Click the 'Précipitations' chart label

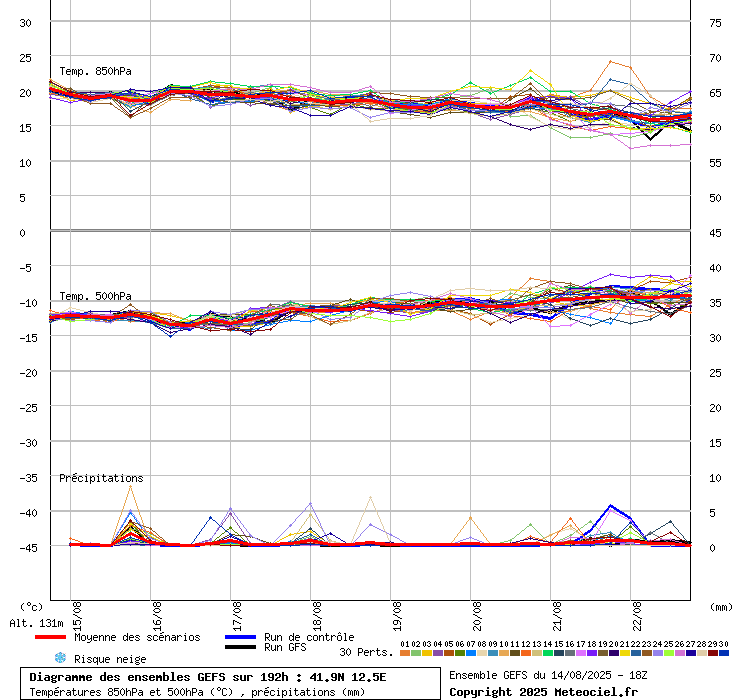coord(101,478)
